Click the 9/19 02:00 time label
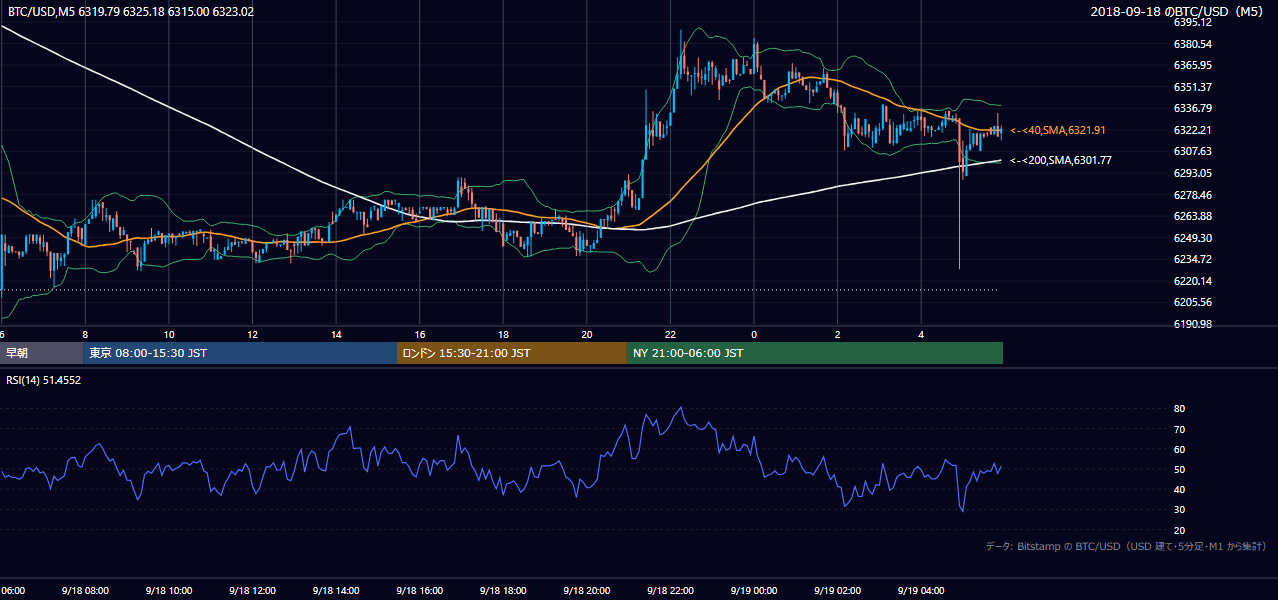Viewport: 1278px width, 600px height. click(837, 591)
